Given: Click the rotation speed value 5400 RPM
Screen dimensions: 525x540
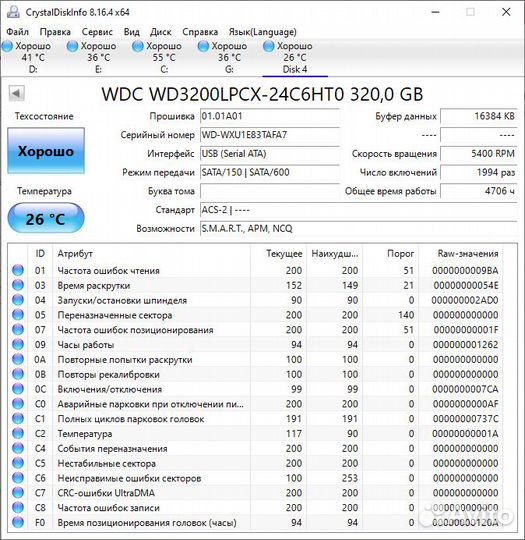Looking at the screenshot, I should click(x=479, y=154).
